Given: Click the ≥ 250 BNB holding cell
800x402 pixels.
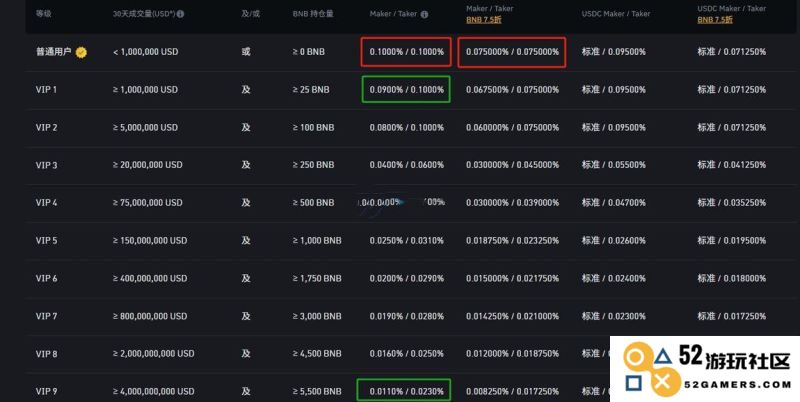Looking at the screenshot, I should click(313, 165).
